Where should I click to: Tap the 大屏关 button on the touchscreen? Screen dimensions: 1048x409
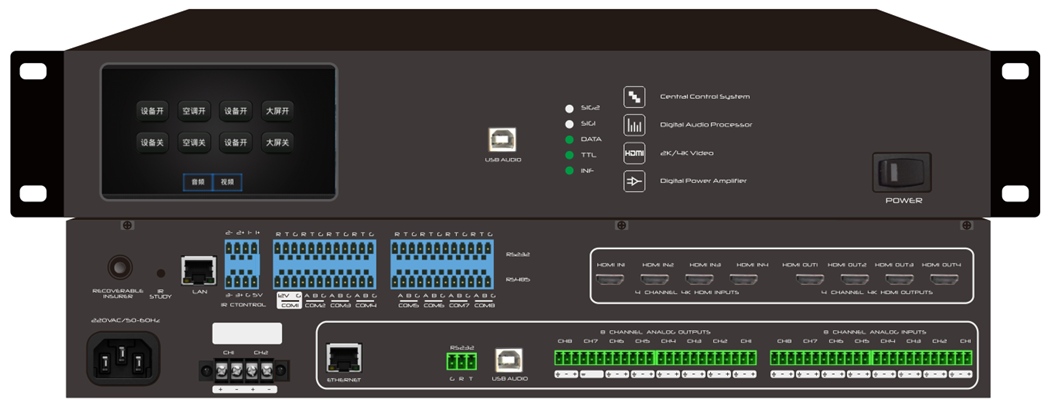point(276,143)
